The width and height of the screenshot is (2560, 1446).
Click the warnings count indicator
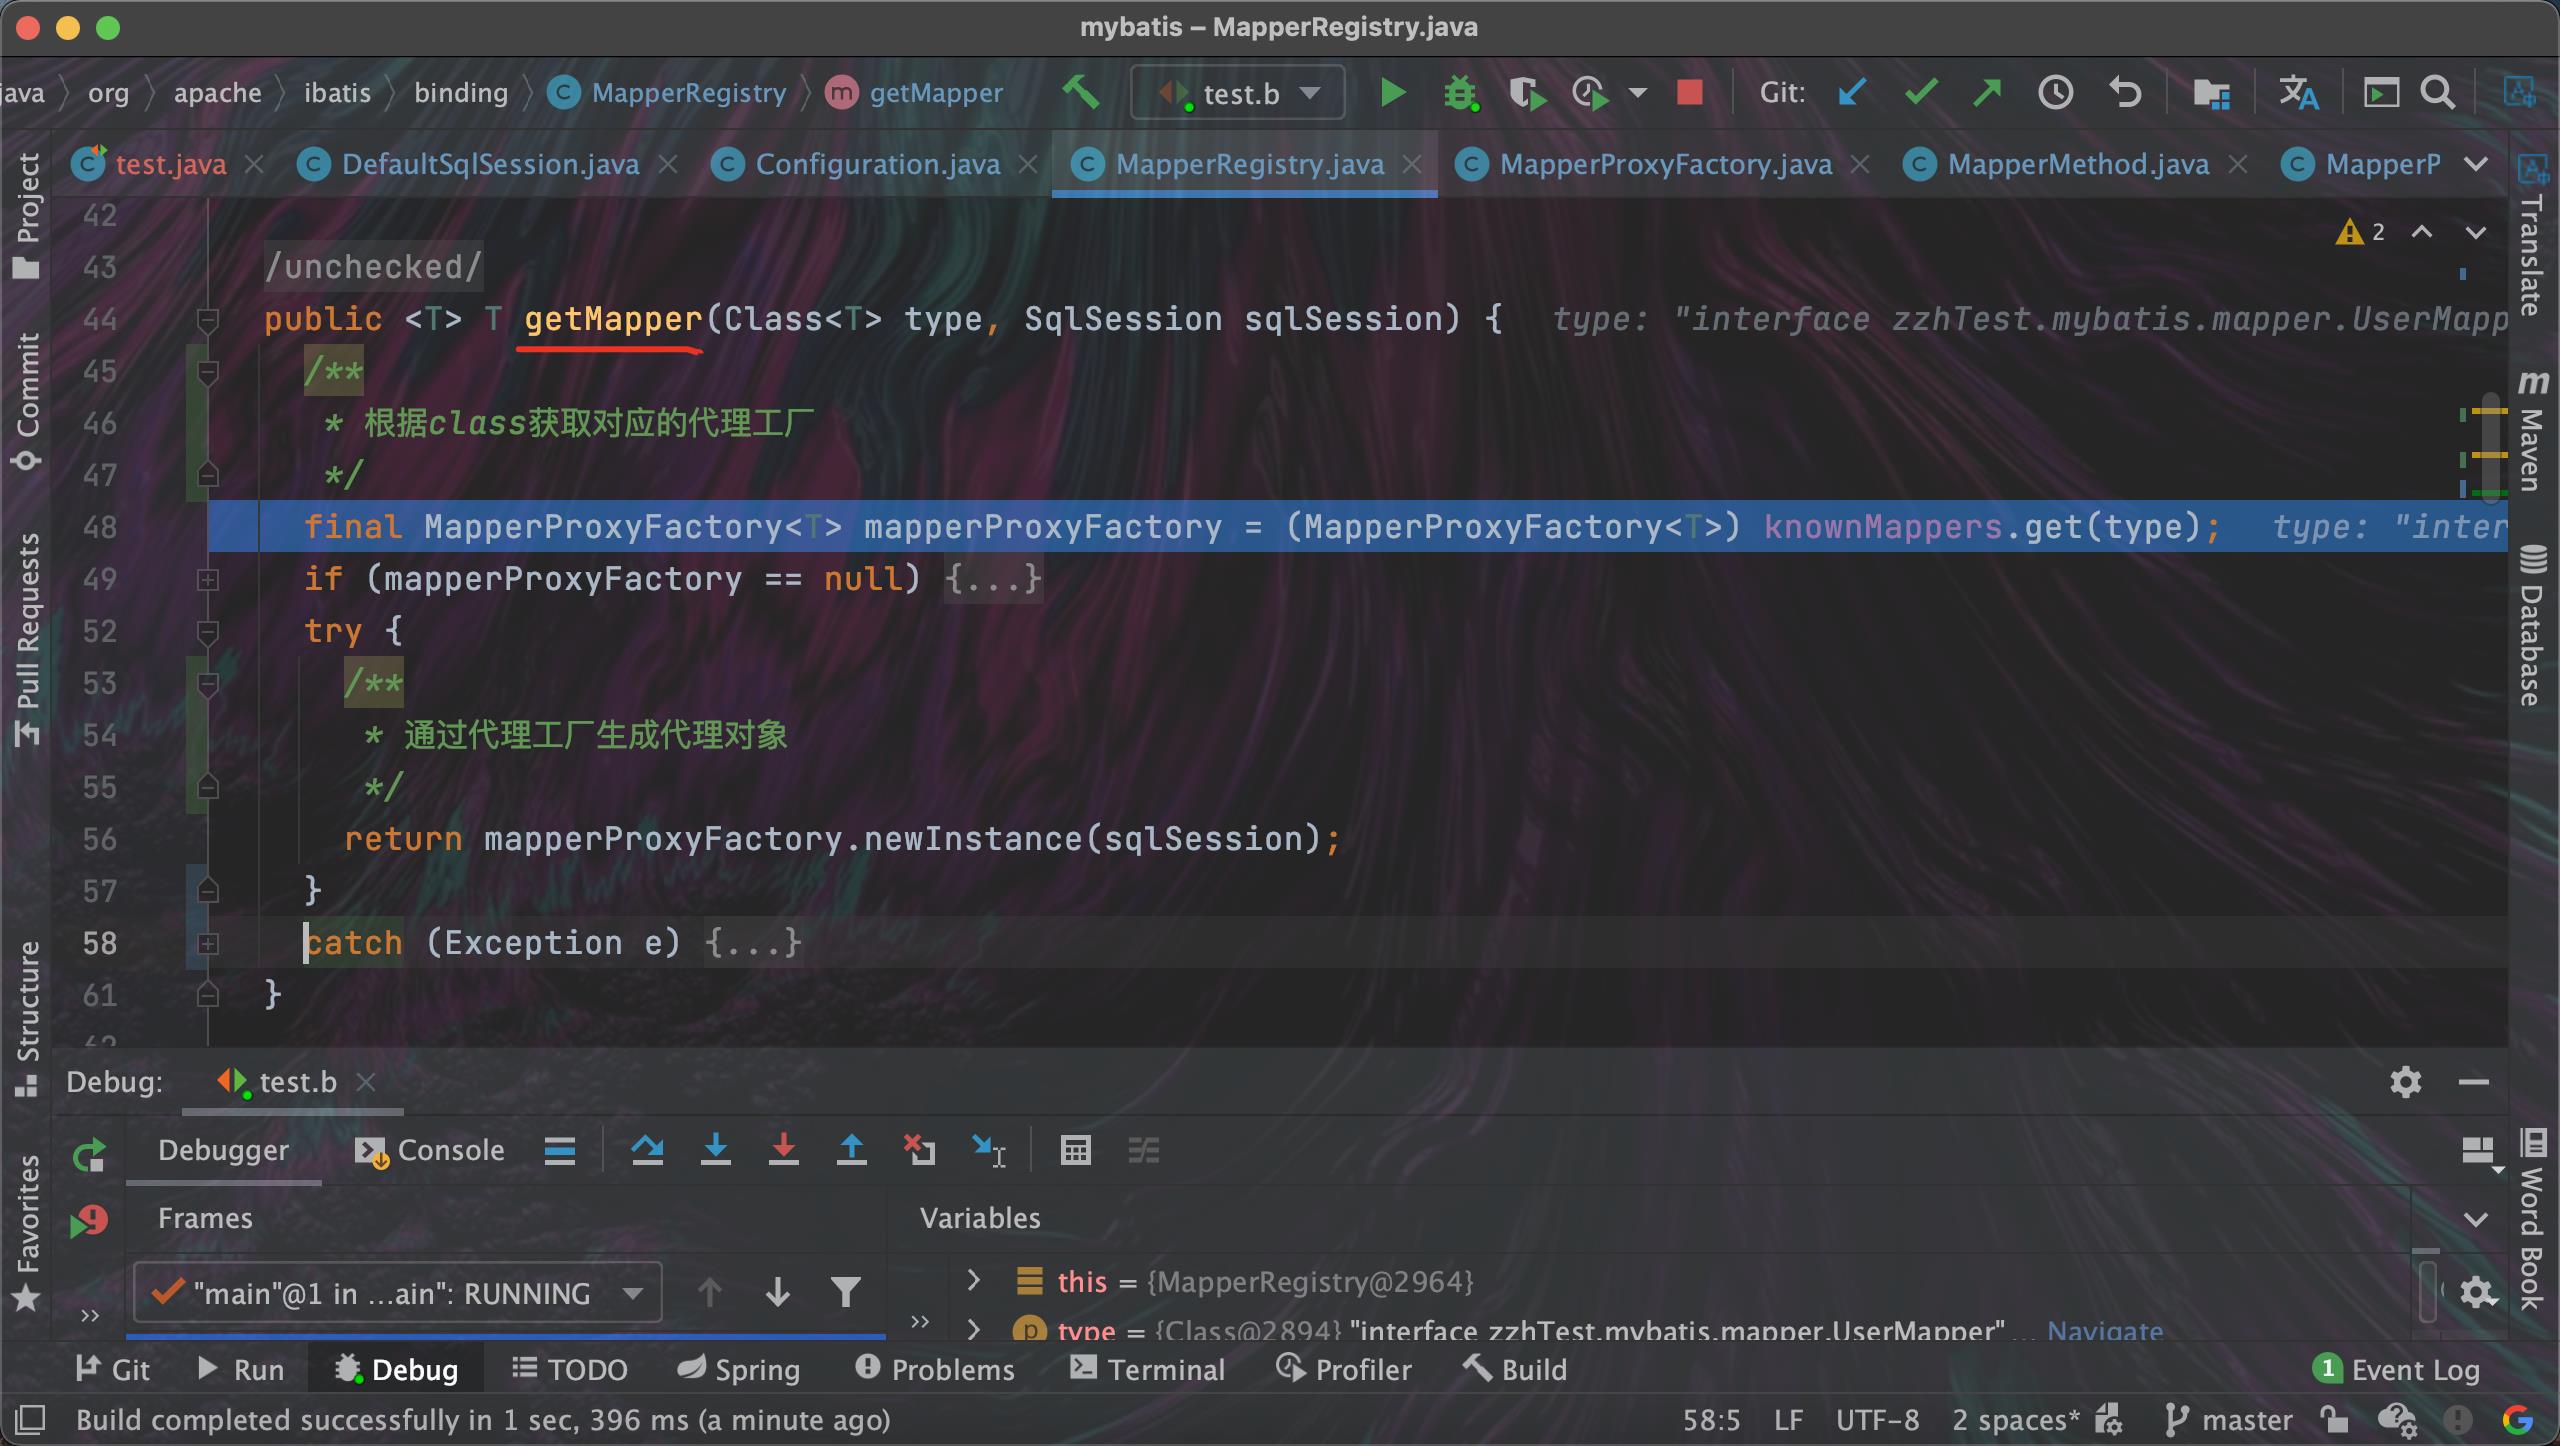click(2361, 232)
